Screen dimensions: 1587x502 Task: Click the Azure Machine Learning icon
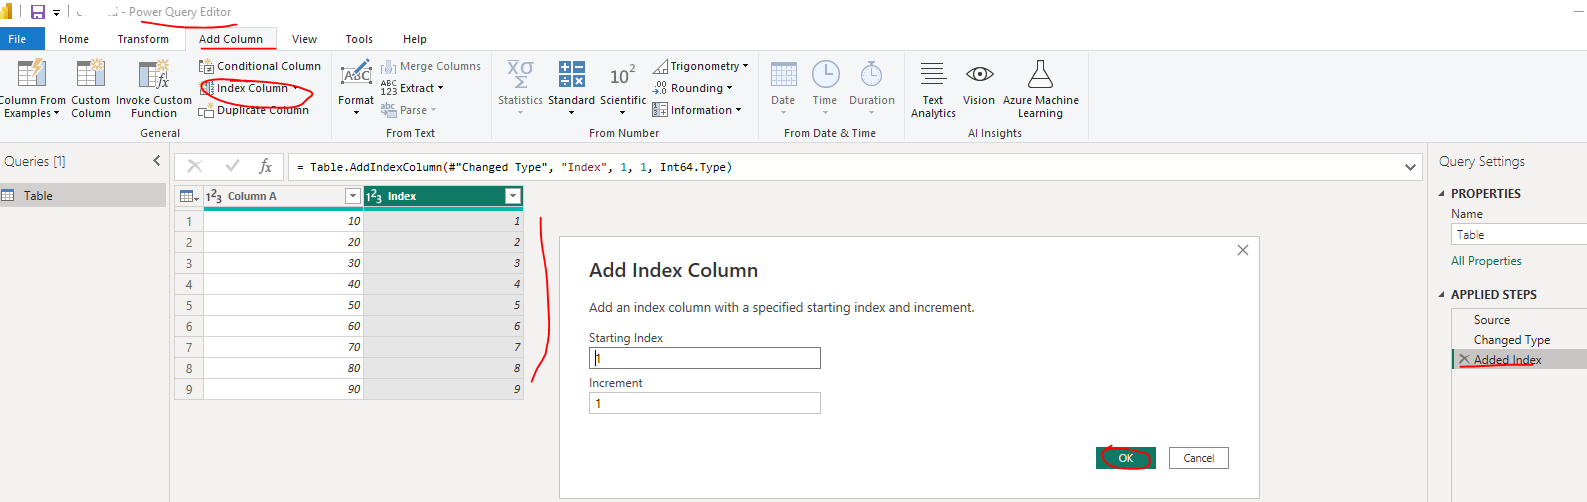point(1041,74)
